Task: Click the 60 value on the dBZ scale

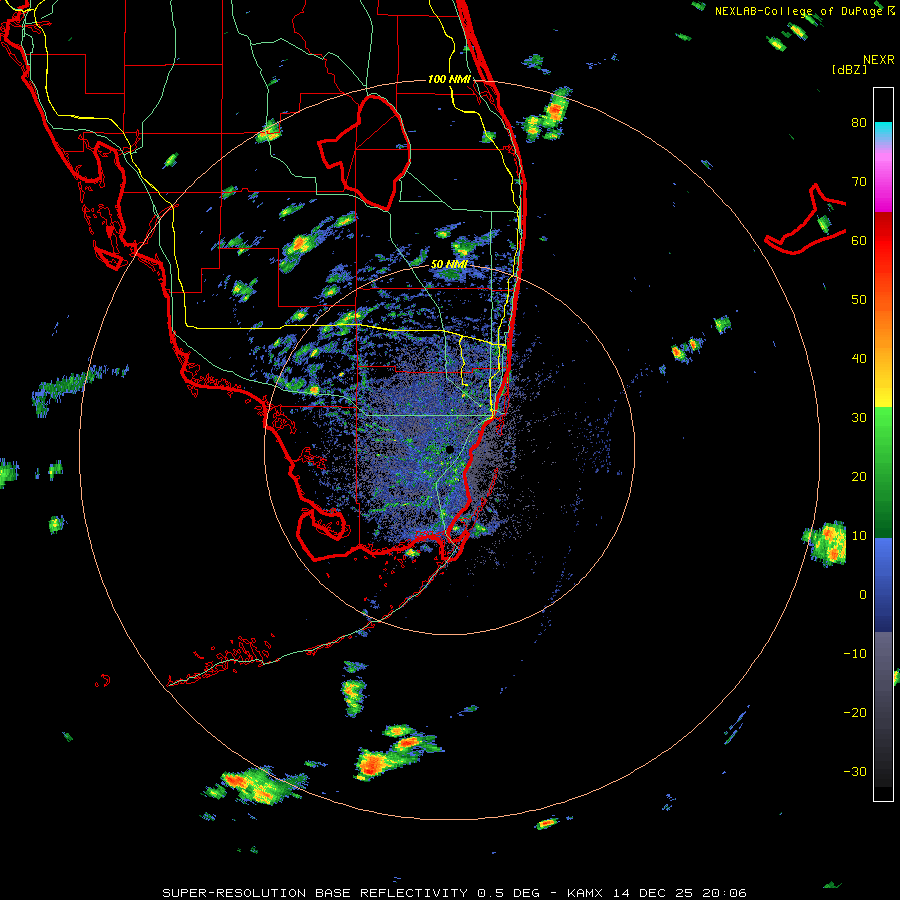Action: coord(859,240)
